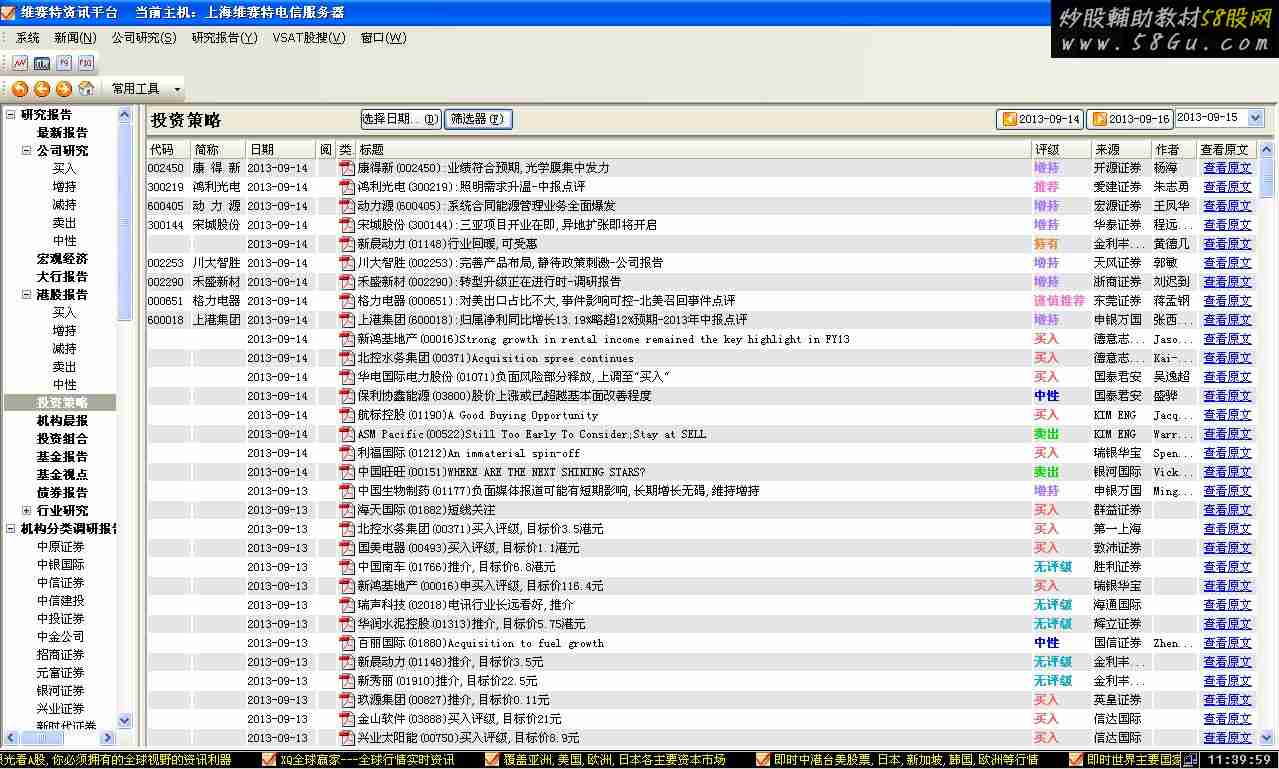
Task: Select 大行报告 in the sidebar tree
Action: tap(62, 277)
